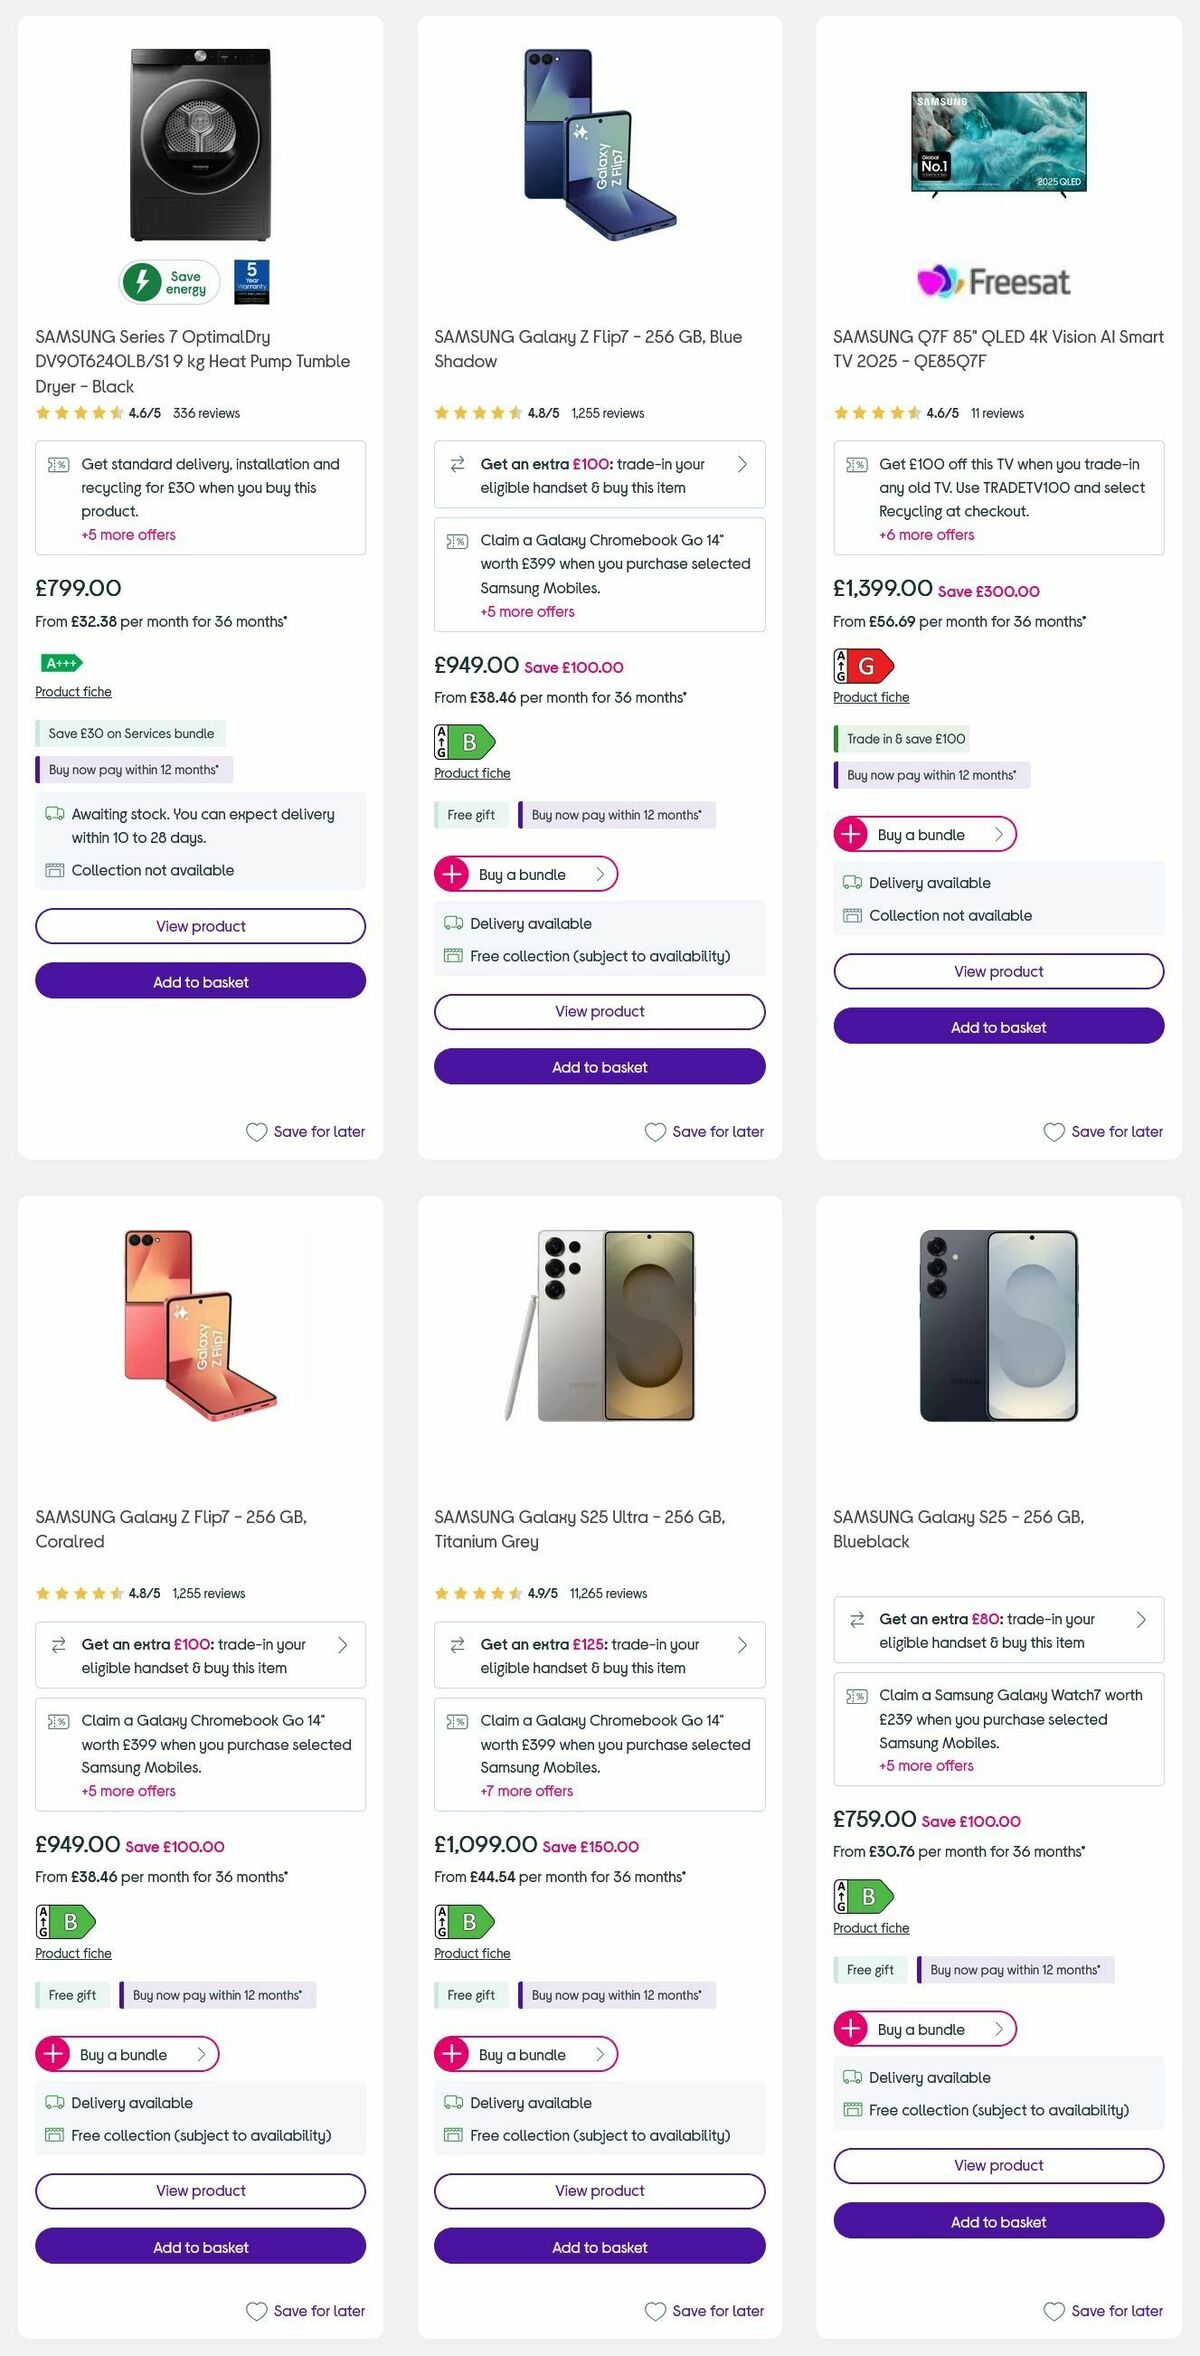Open +5 more offers on the tumble dryer card
The width and height of the screenshot is (1200, 2356).
coord(126,534)
